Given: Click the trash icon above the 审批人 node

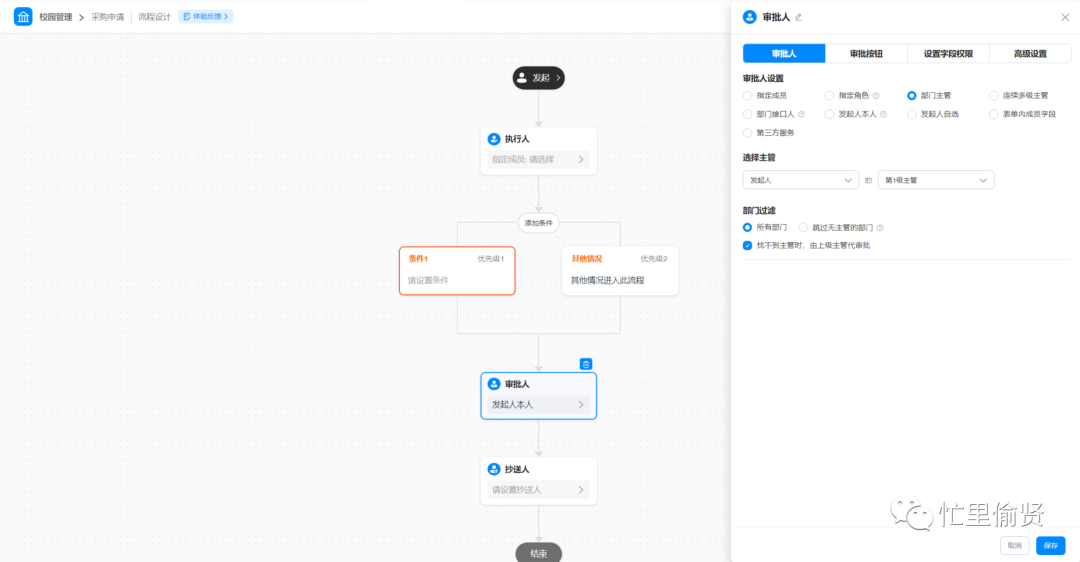Looking at the screenshot, I should (585, 364).
